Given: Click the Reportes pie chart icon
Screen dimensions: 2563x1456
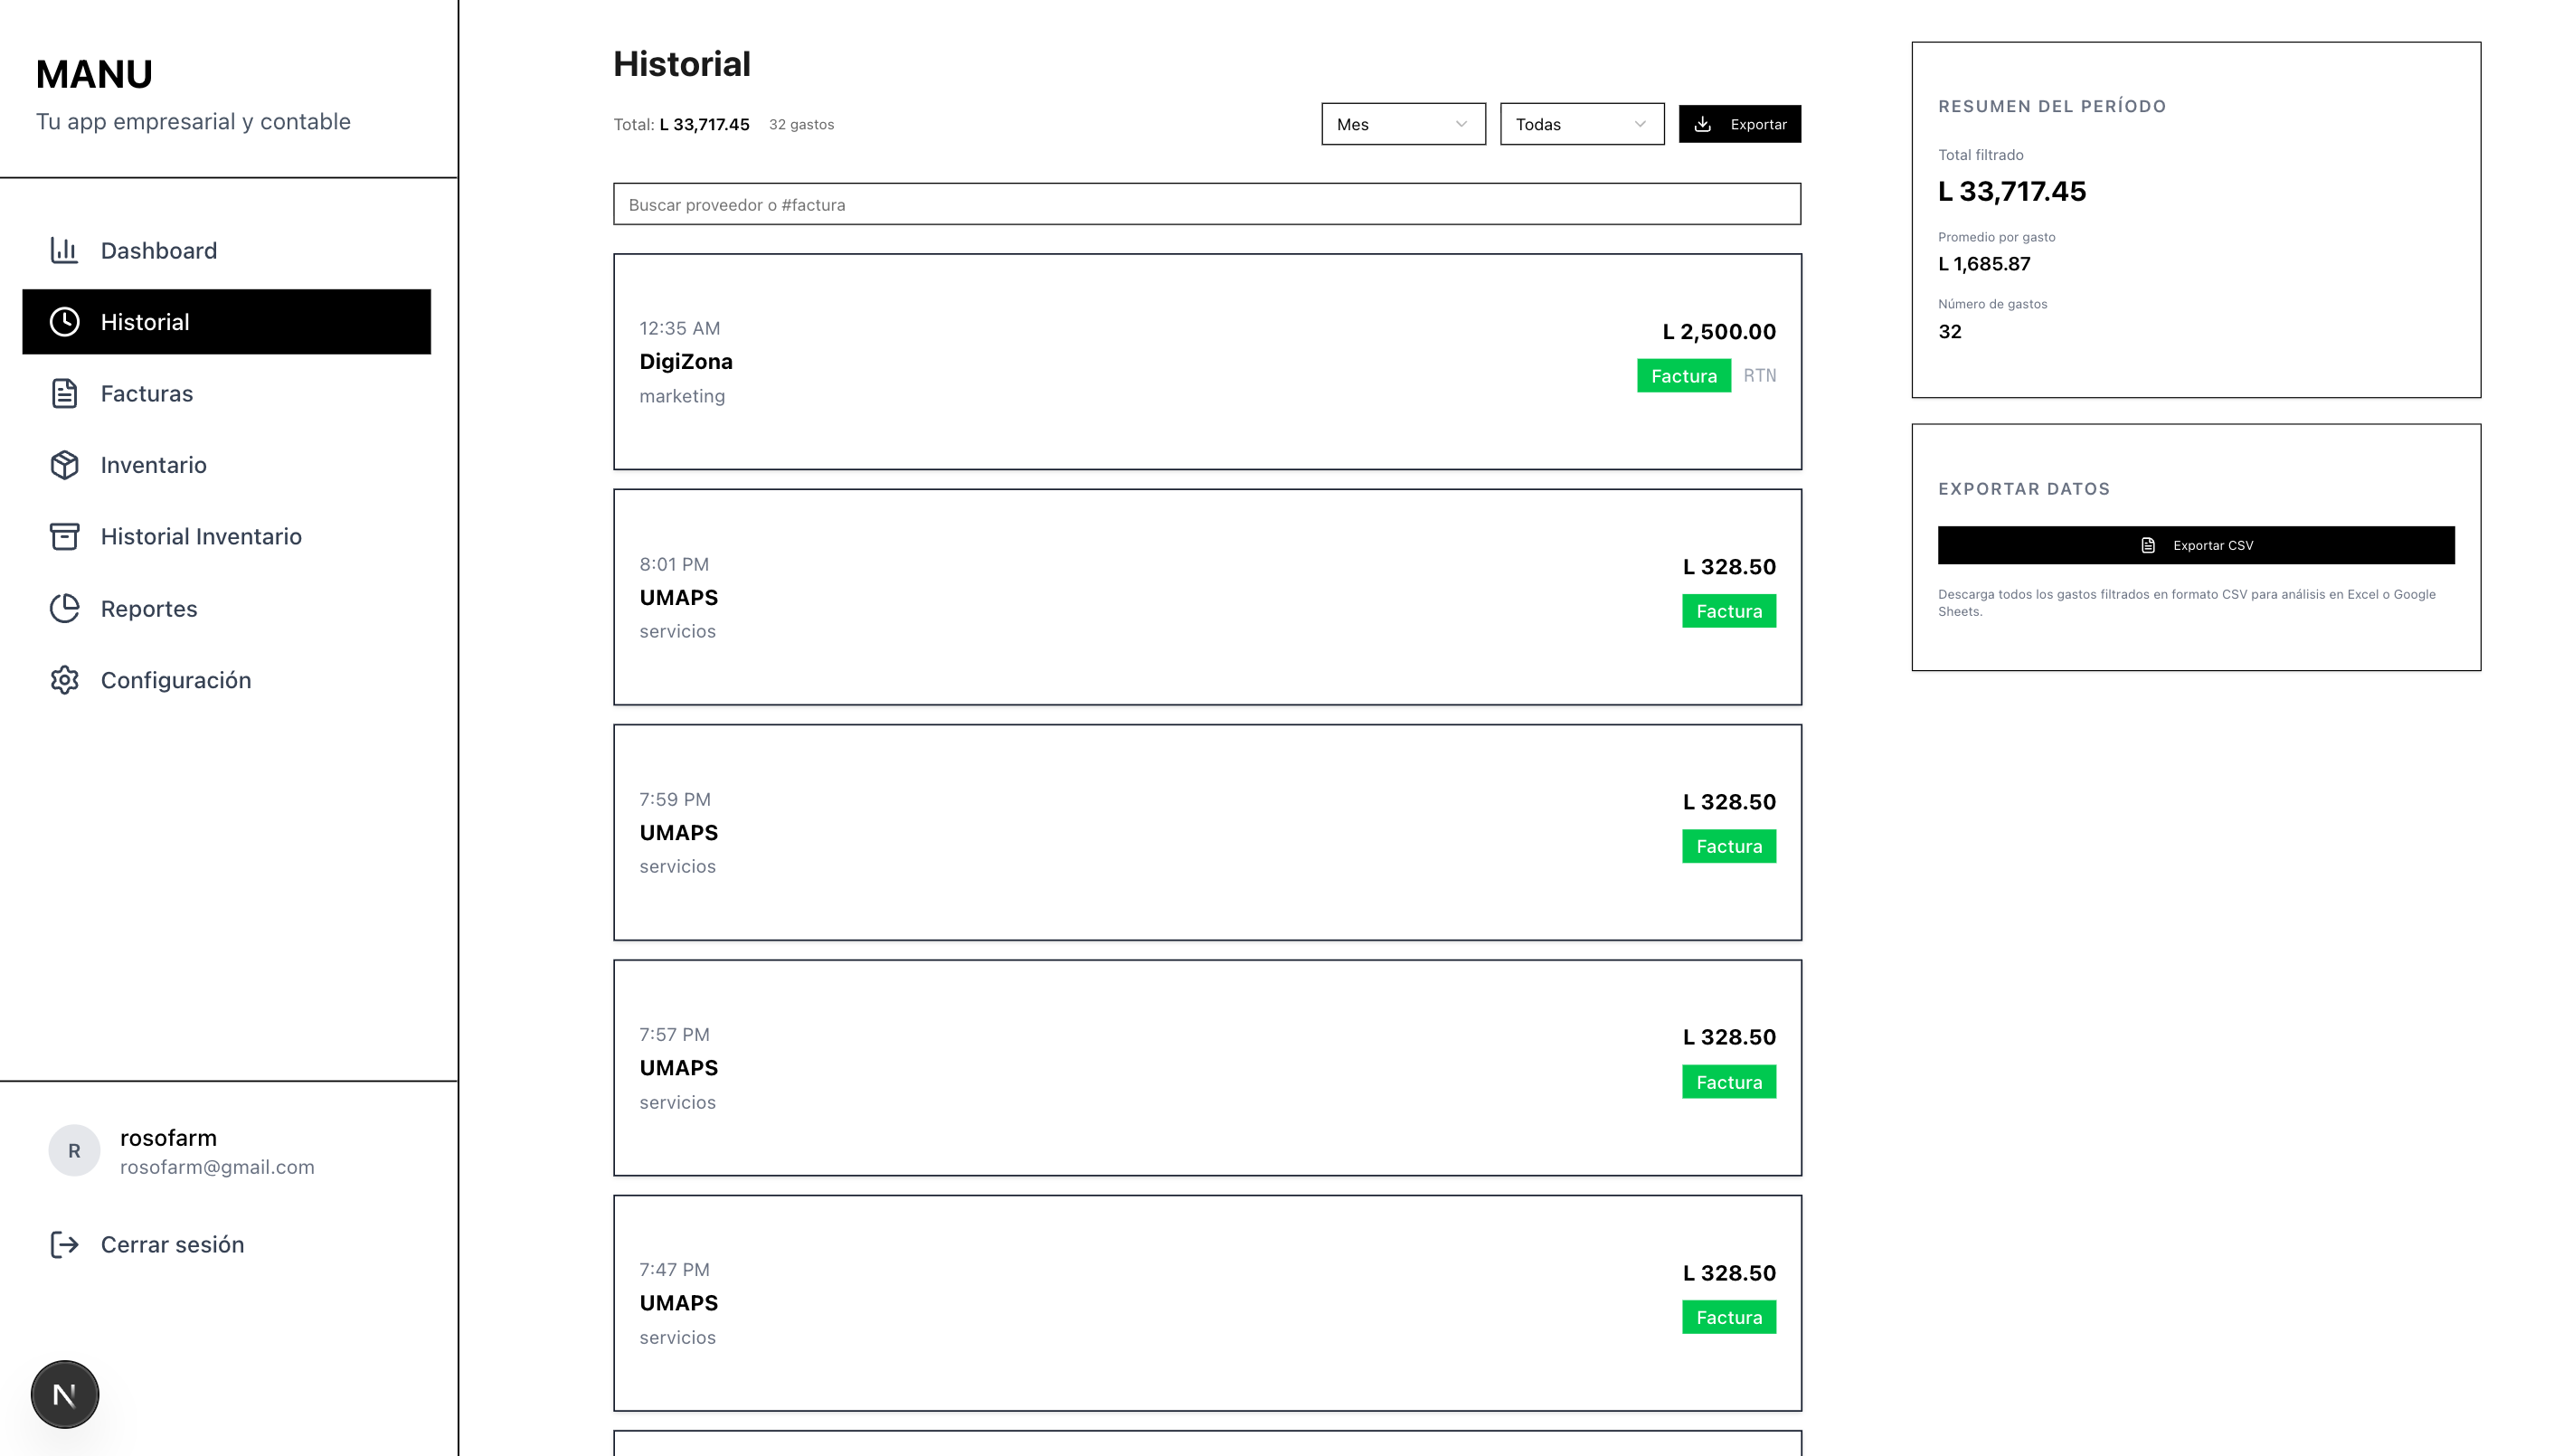Looking at the screenshot, I should [x=64, y=608].
